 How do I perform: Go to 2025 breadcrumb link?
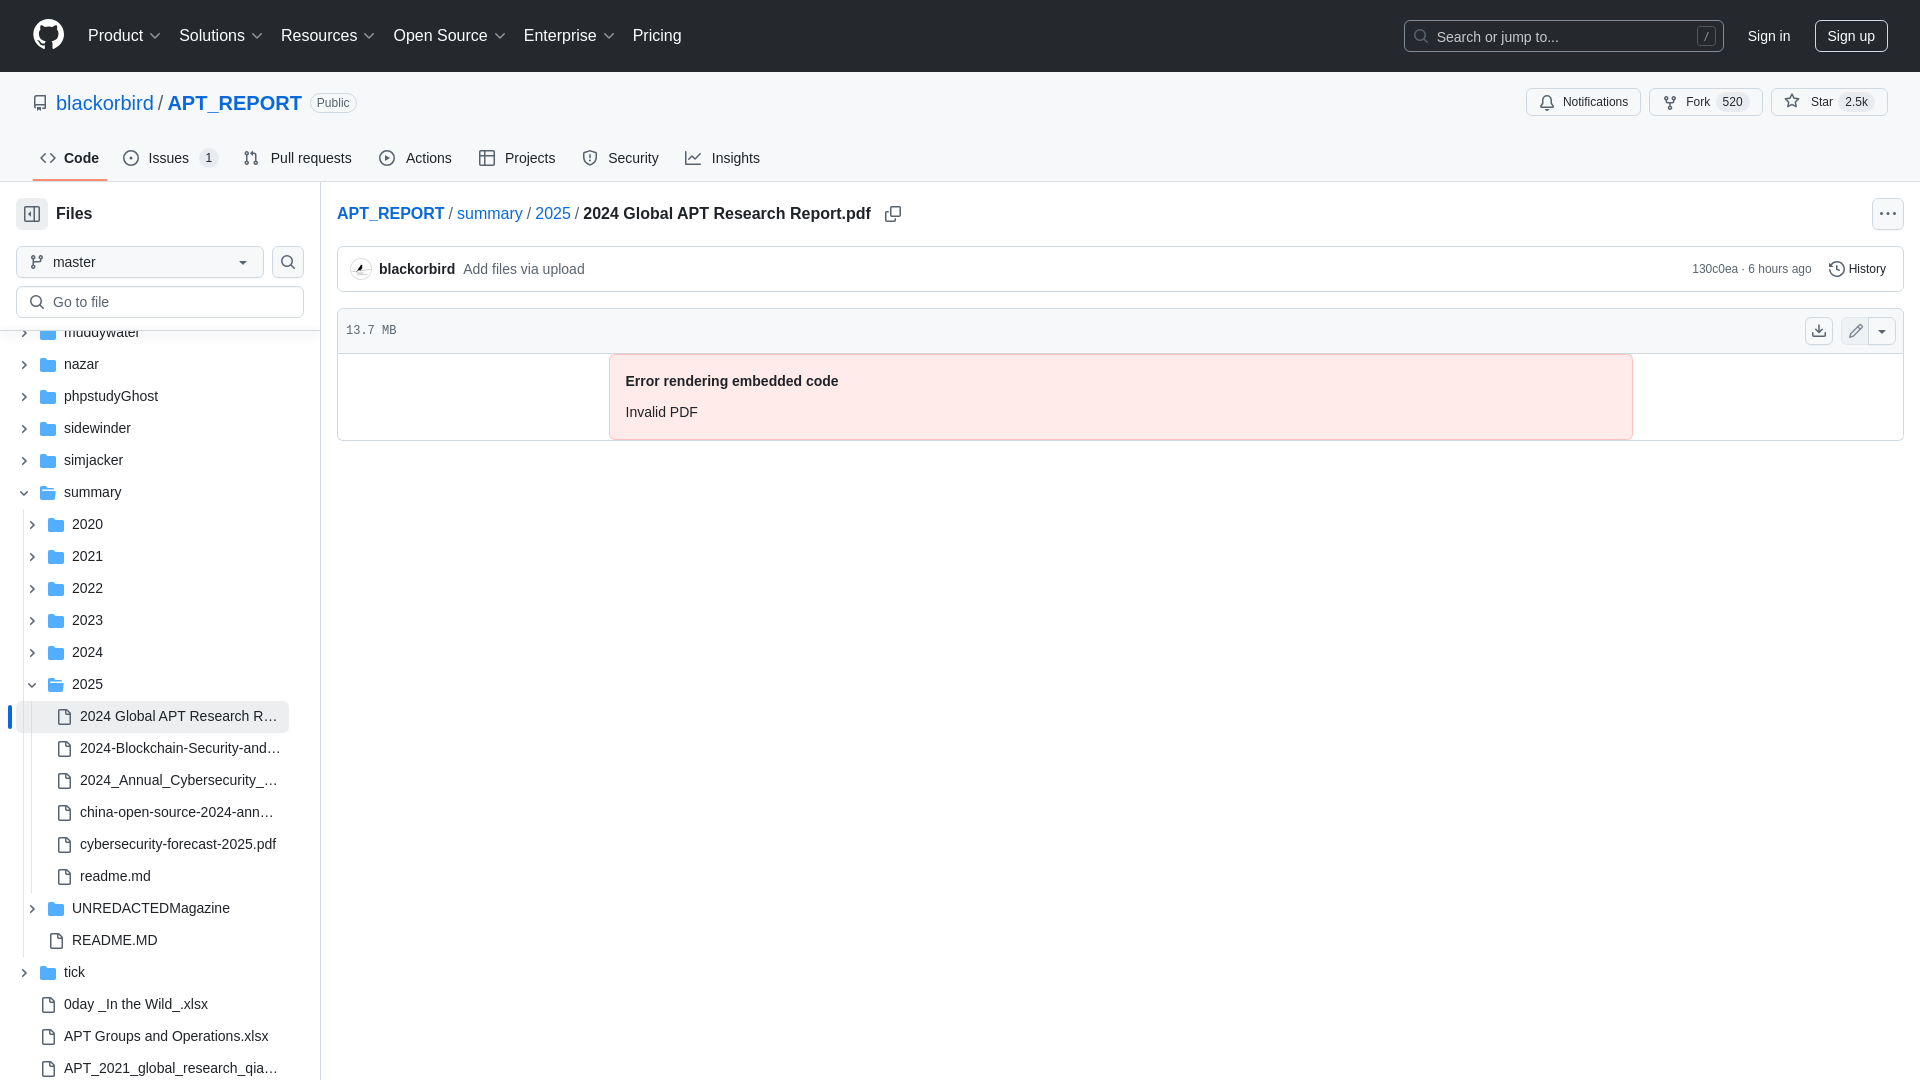[x=553, y=214]
